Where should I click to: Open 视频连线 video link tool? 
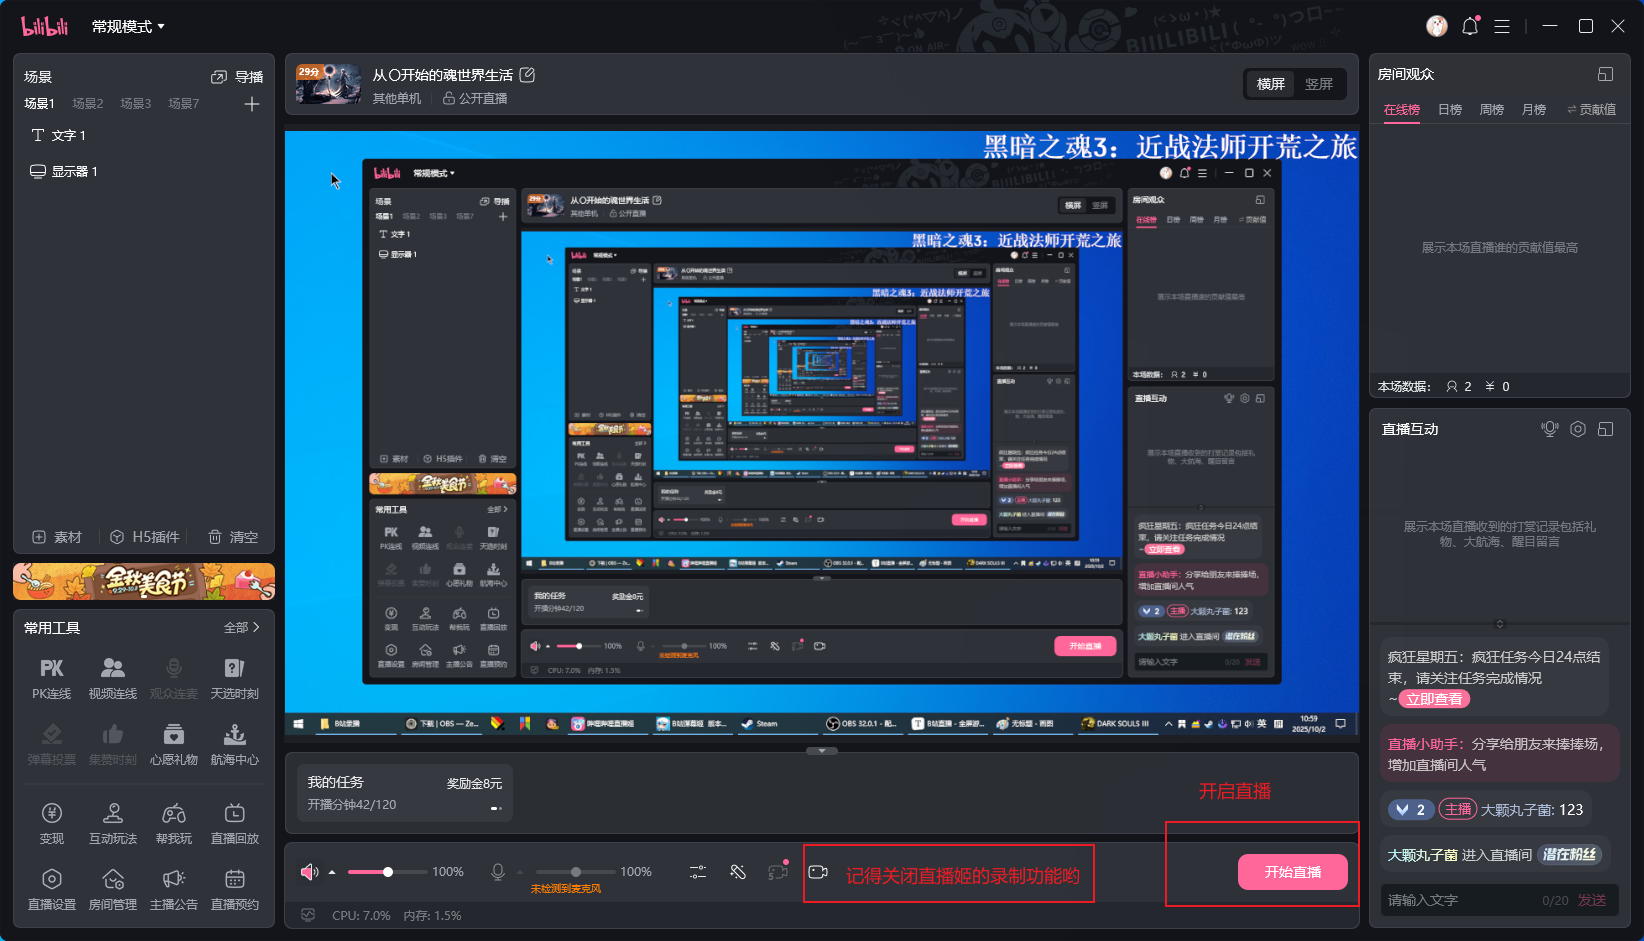[x=113, y=678]
